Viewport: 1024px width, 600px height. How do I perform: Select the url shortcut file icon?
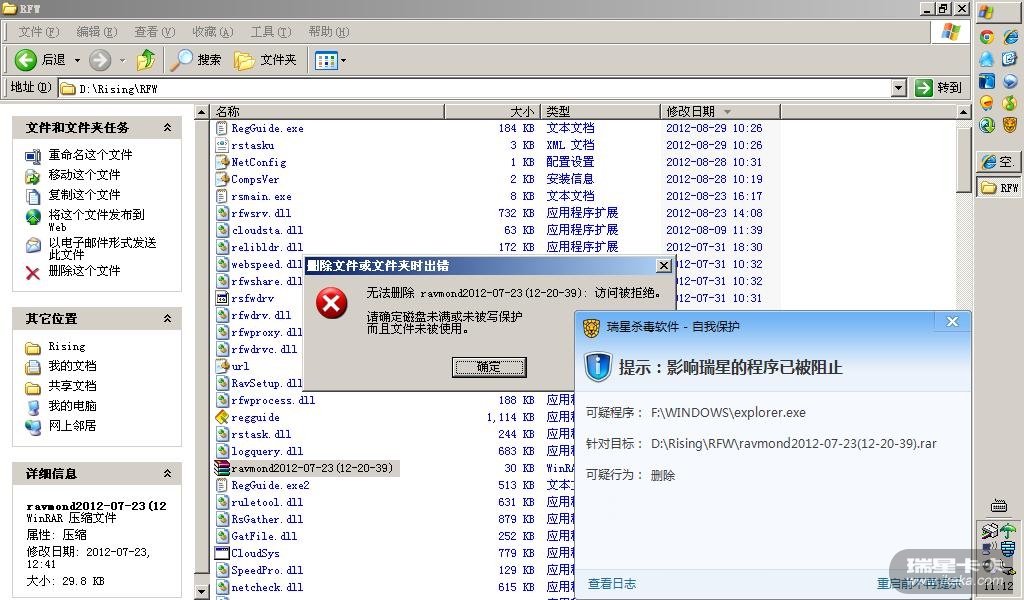[222, 366]
